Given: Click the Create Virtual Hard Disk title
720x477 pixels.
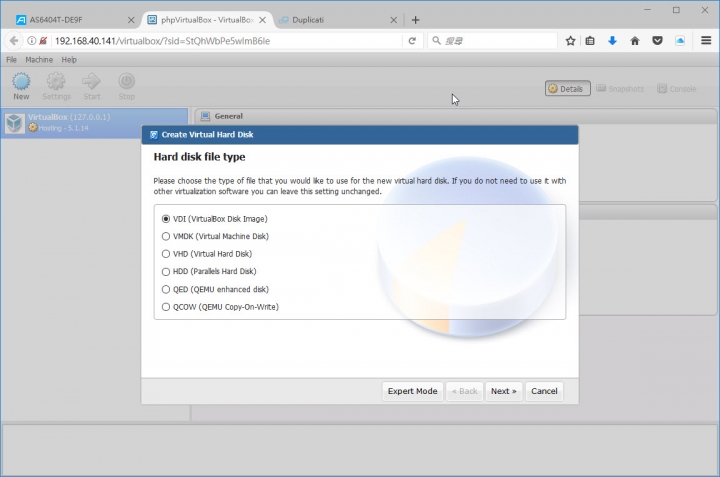Looking at the screenshot, I should pos(207,135).
